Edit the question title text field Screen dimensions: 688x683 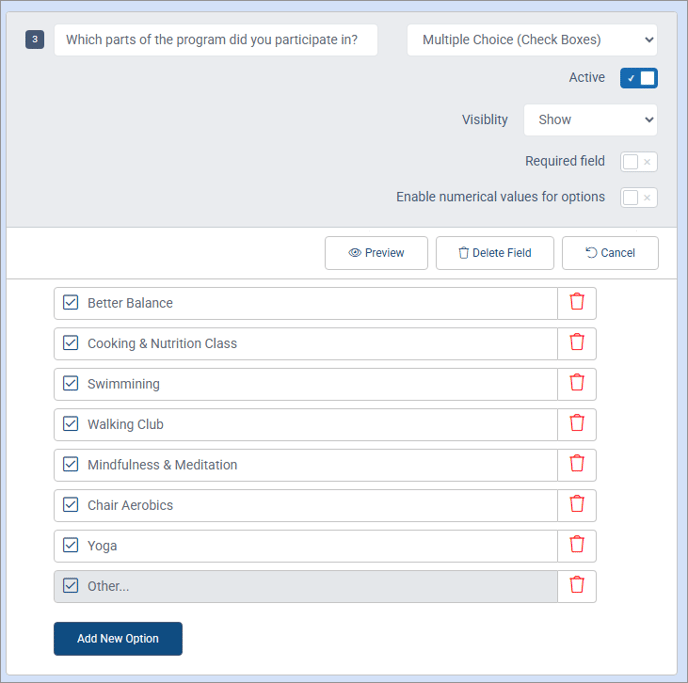(x=216, y=40)
